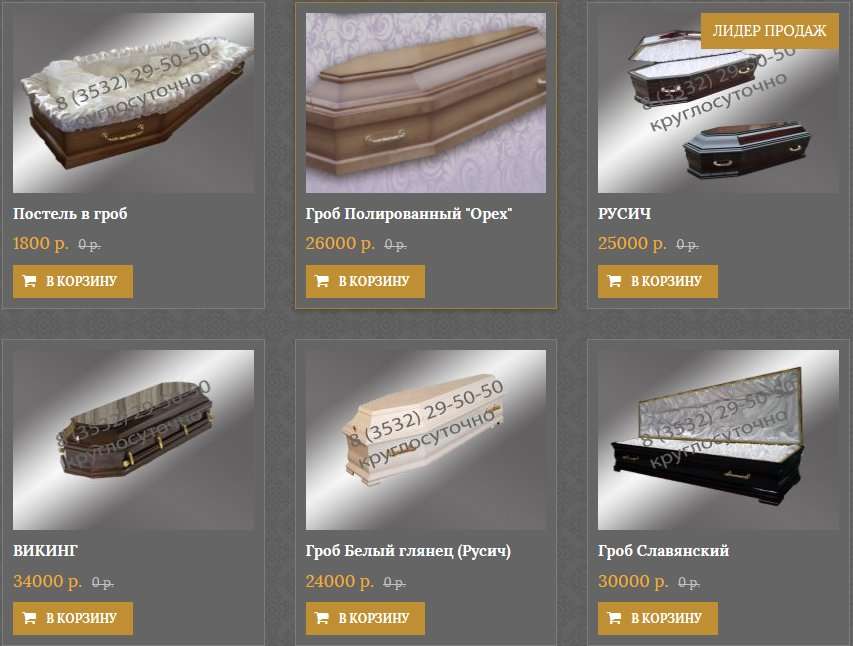The height and width of the screenshot is (646, 853).
Task: Add ВИКИНГ coffin to cart
Action: 73,618
